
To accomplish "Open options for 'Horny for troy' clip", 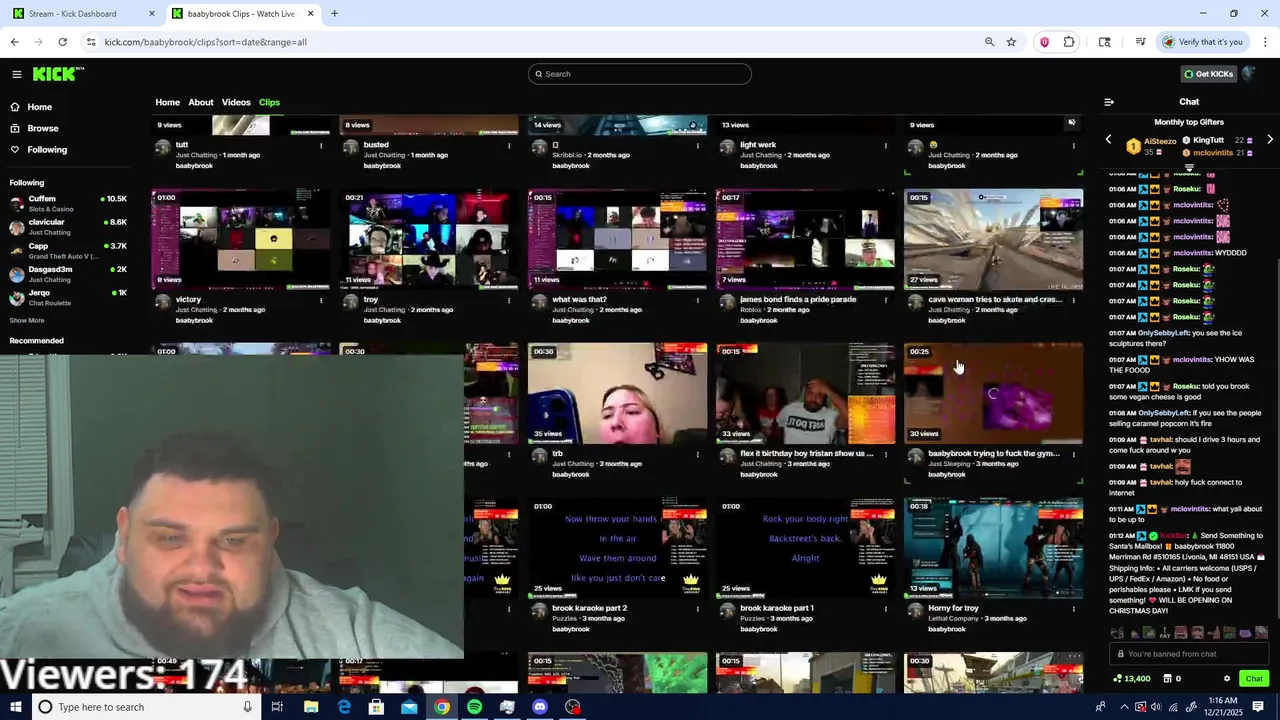I will (1073, 608).
